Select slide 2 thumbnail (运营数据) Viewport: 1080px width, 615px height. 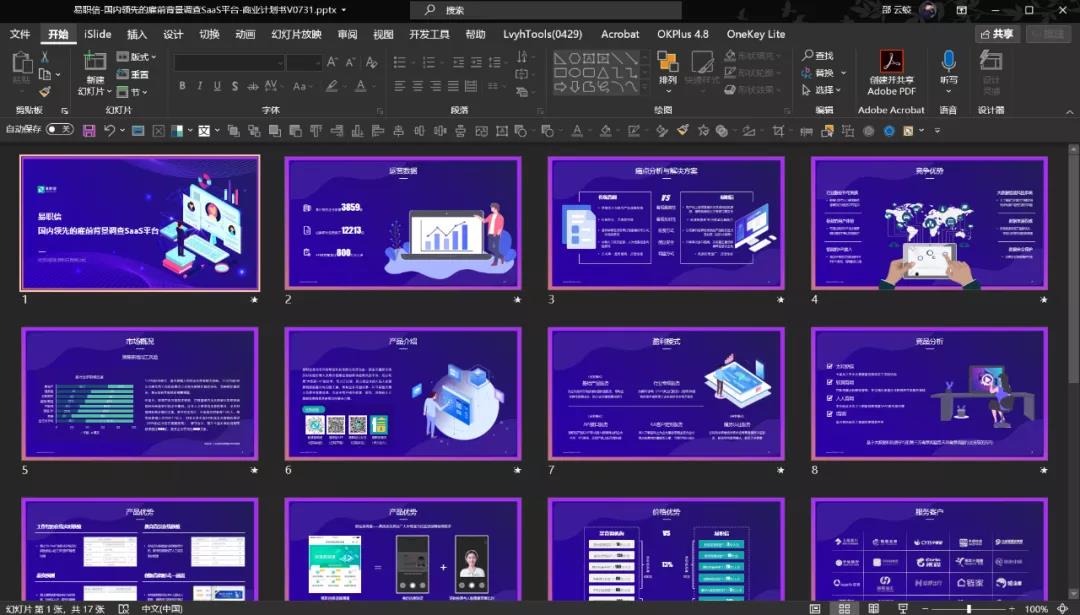(403, 223)
